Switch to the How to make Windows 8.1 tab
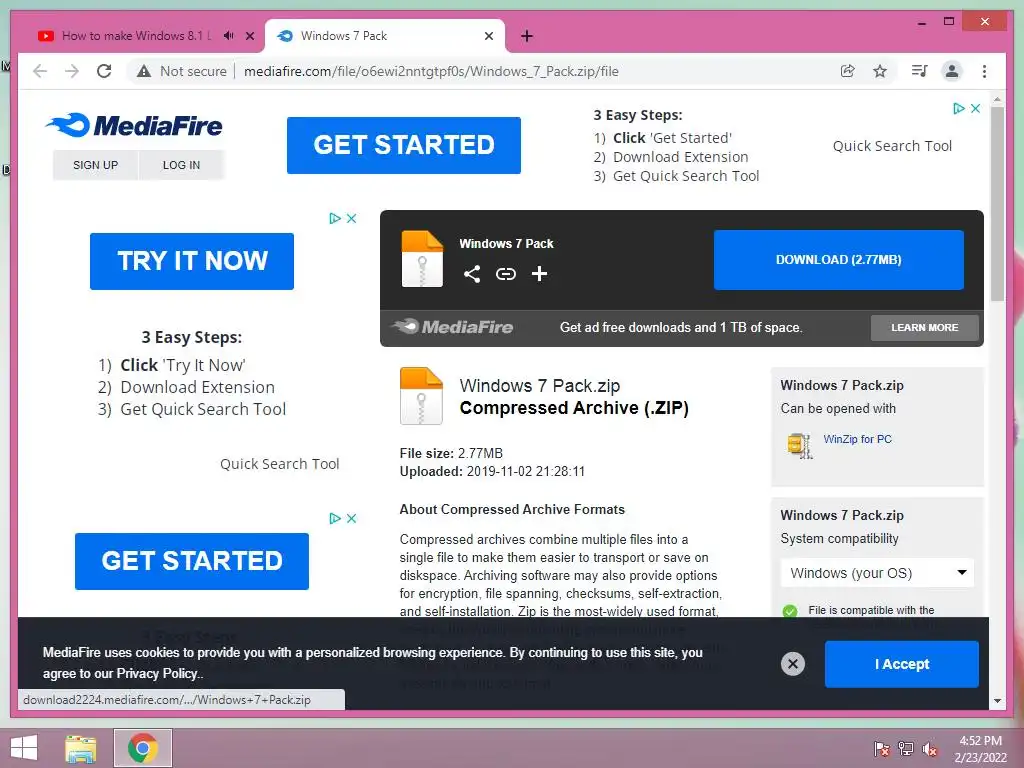Viewport: 1024px width, 768px height. pos(137,36)
